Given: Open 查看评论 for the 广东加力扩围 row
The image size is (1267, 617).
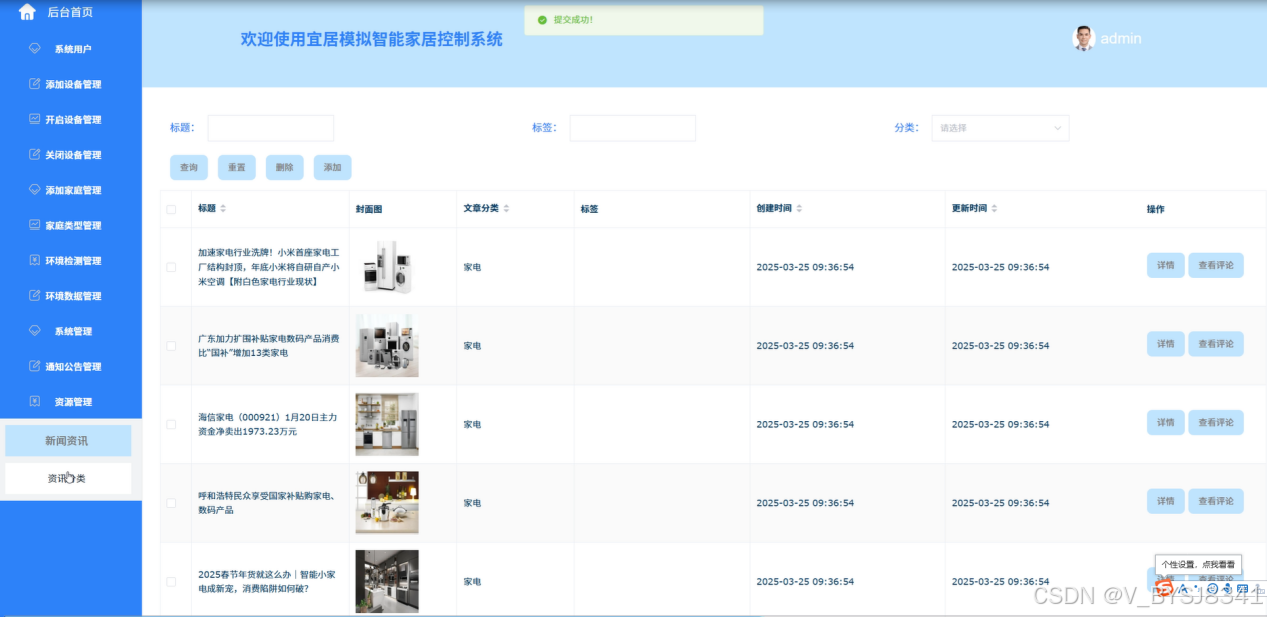Looking at the screenshot, I should (x=1216, y=344).
